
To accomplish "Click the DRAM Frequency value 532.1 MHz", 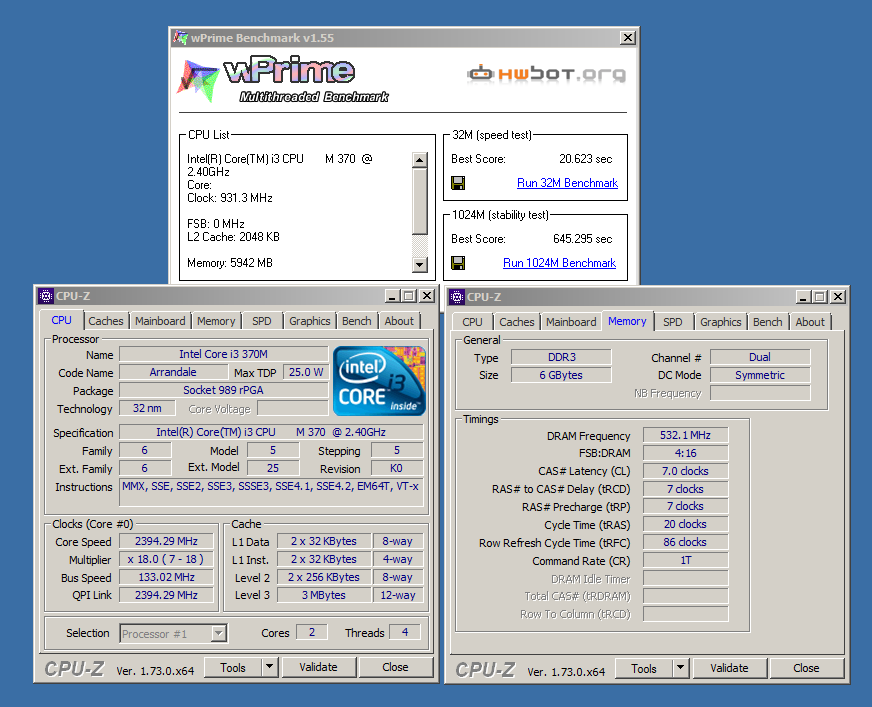I will [x=685, y=435].
